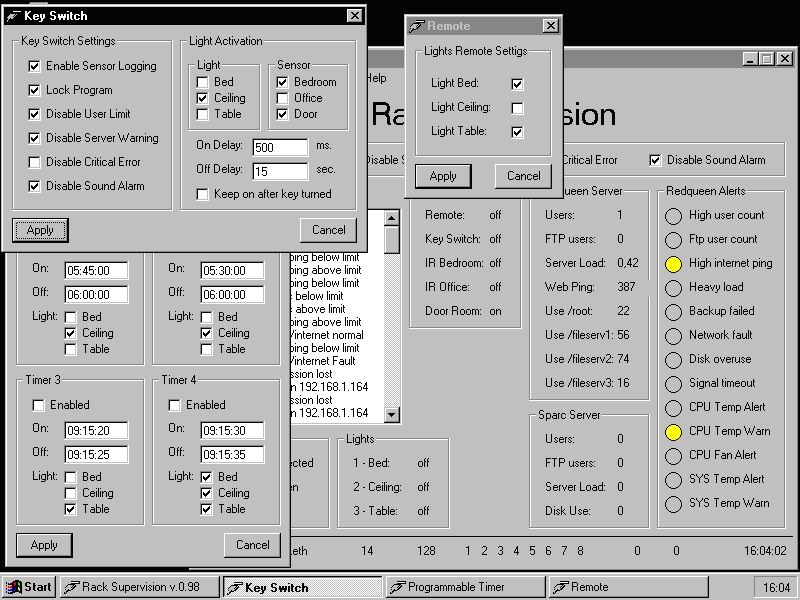This screenshot has width=800, height=600.
Task: Click Apply in Key Switch dialog
Action: click(x=41, y=230)
